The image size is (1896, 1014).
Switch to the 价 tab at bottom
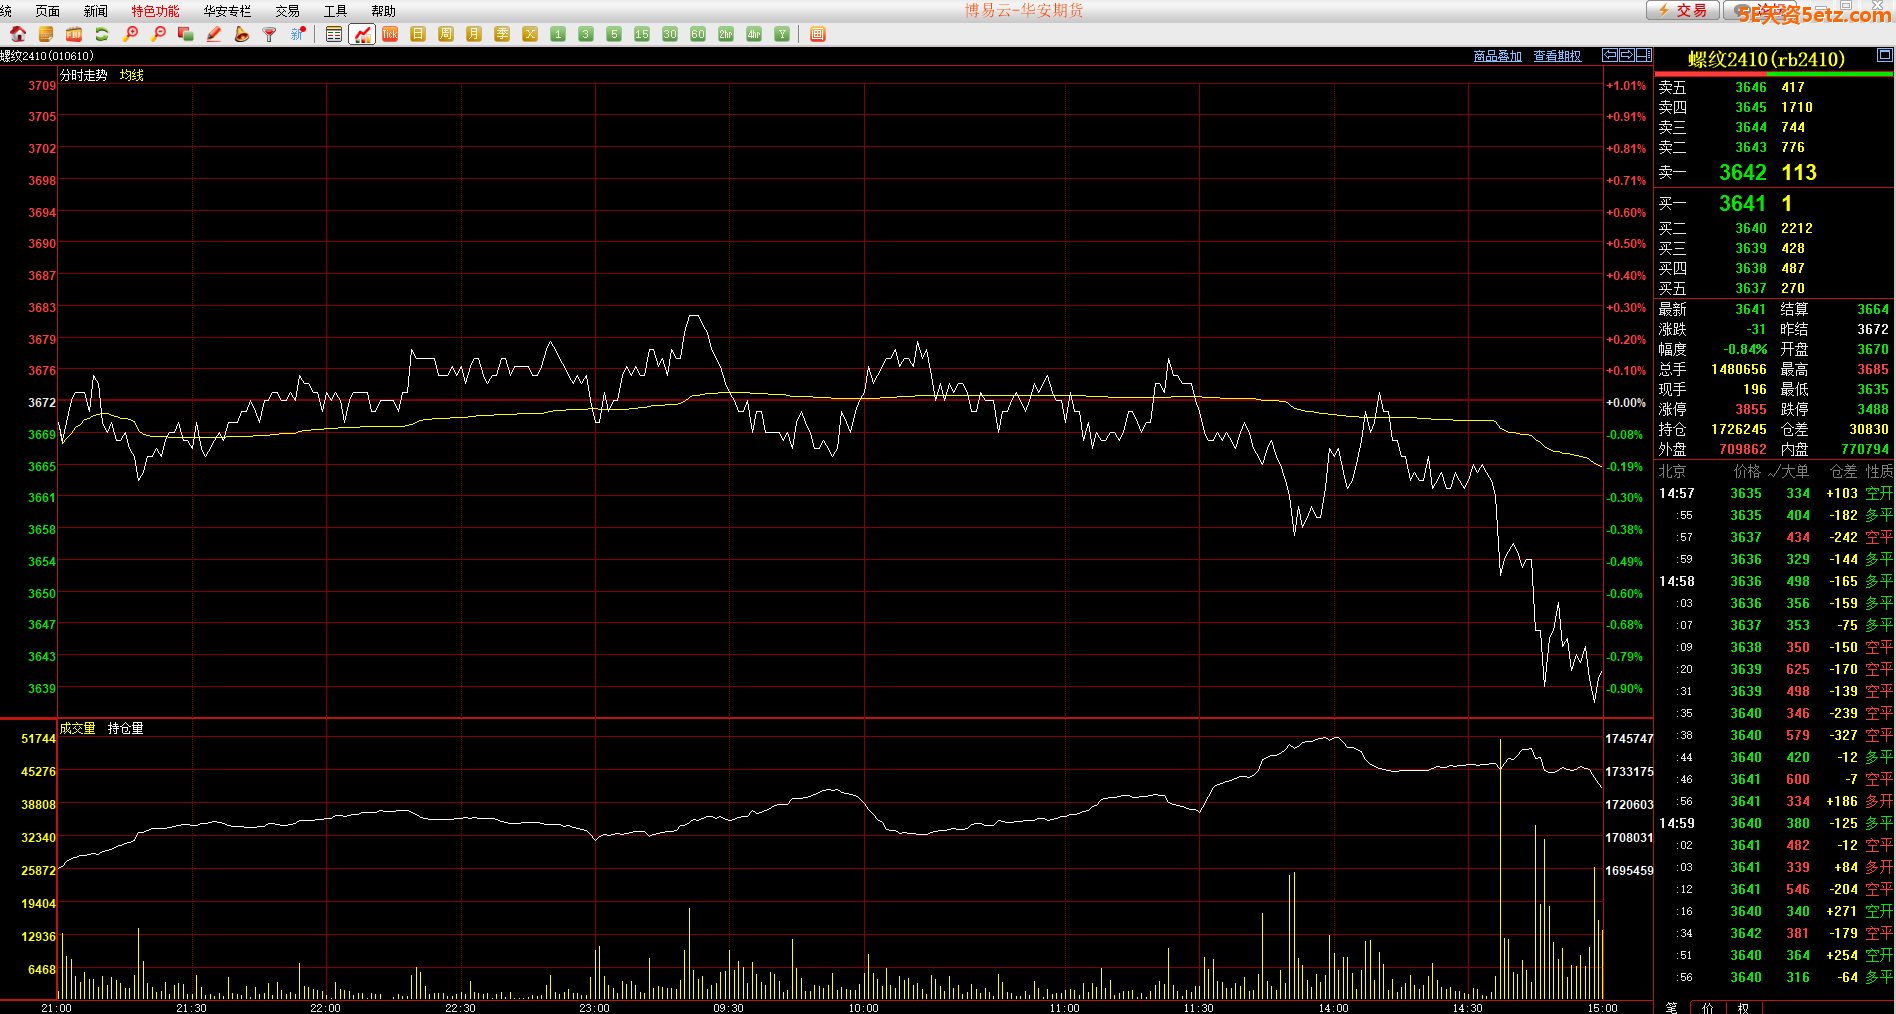[x=1707, y=1007]
